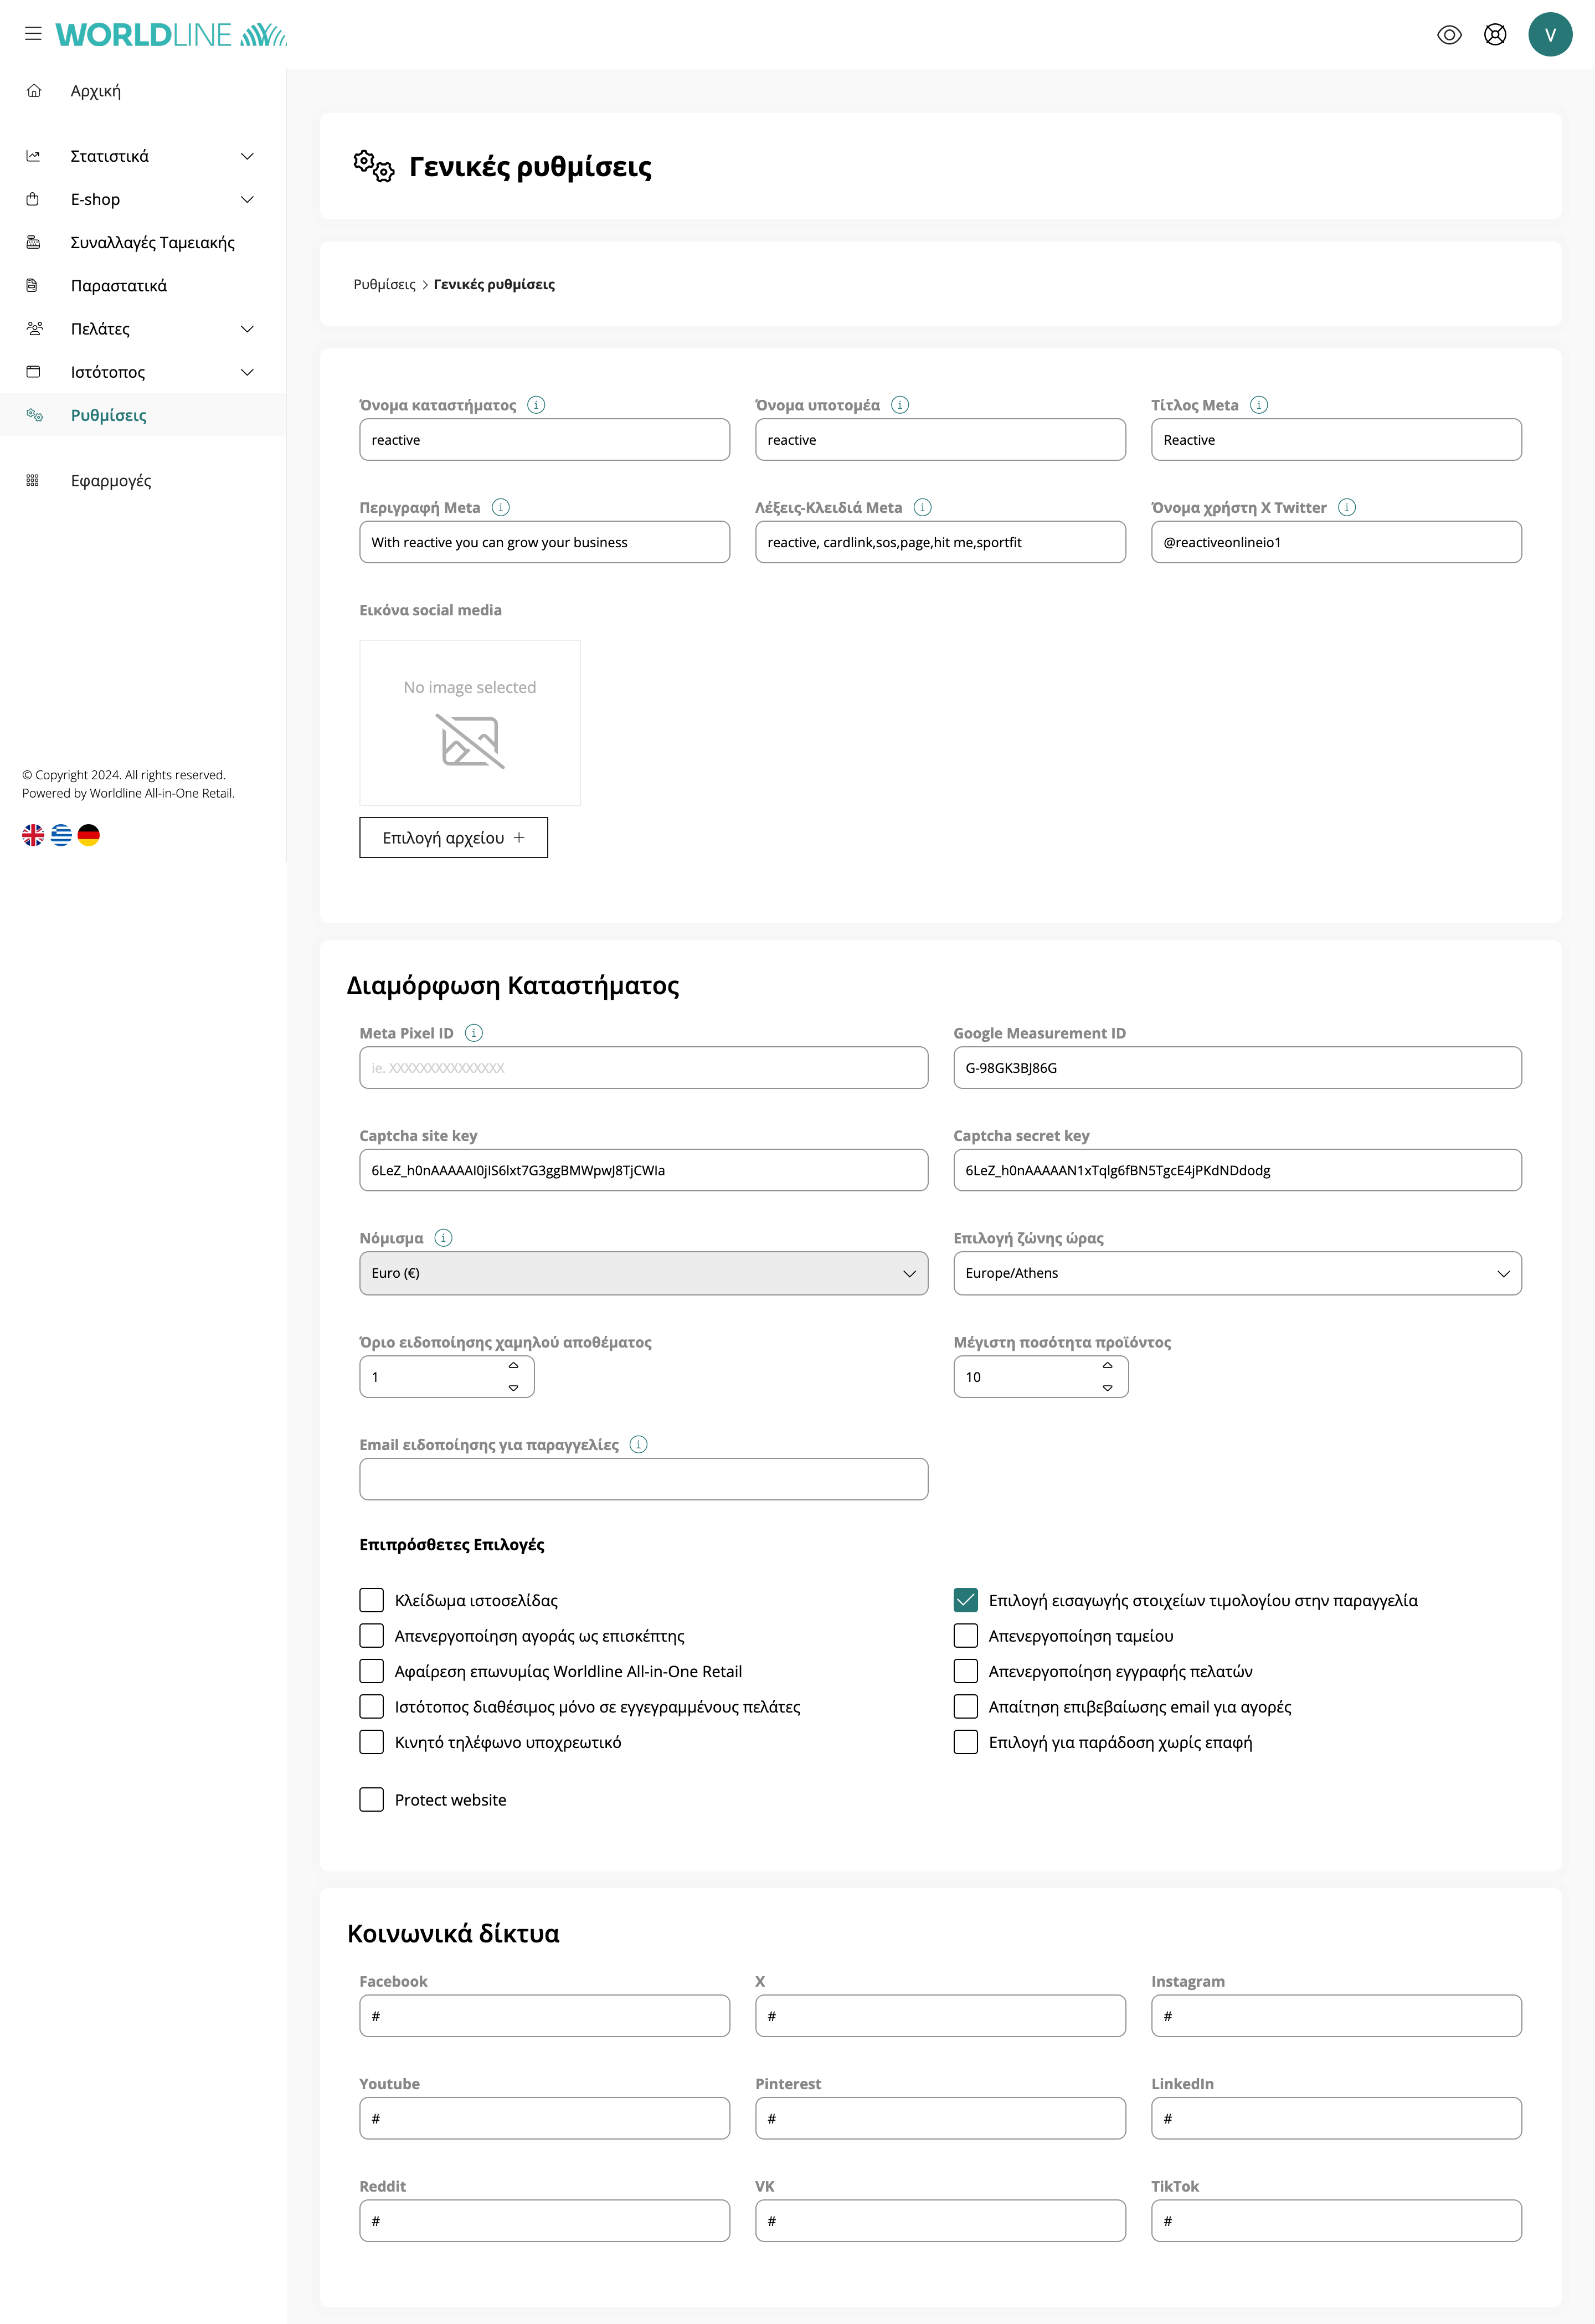1595x2324 pixels.
Task: Go to Εφαρμογές in the sidebar
Action: coord(111,481)
